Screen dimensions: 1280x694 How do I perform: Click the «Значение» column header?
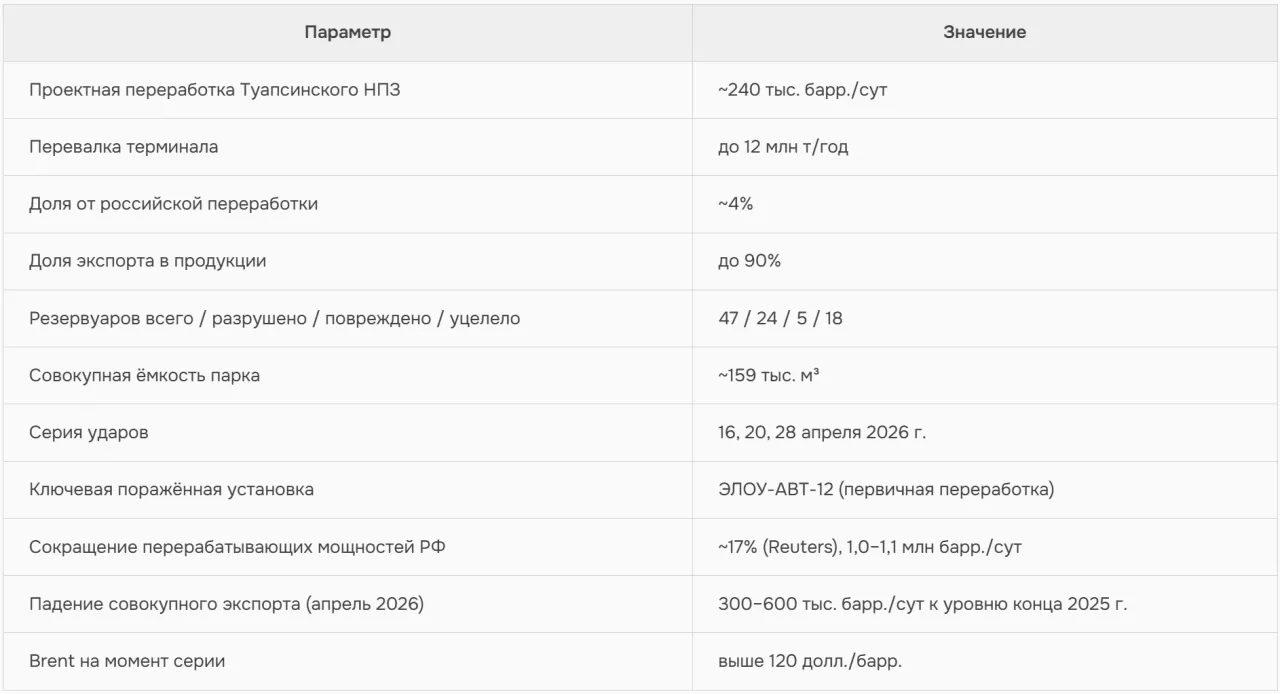tap(984, 33)
